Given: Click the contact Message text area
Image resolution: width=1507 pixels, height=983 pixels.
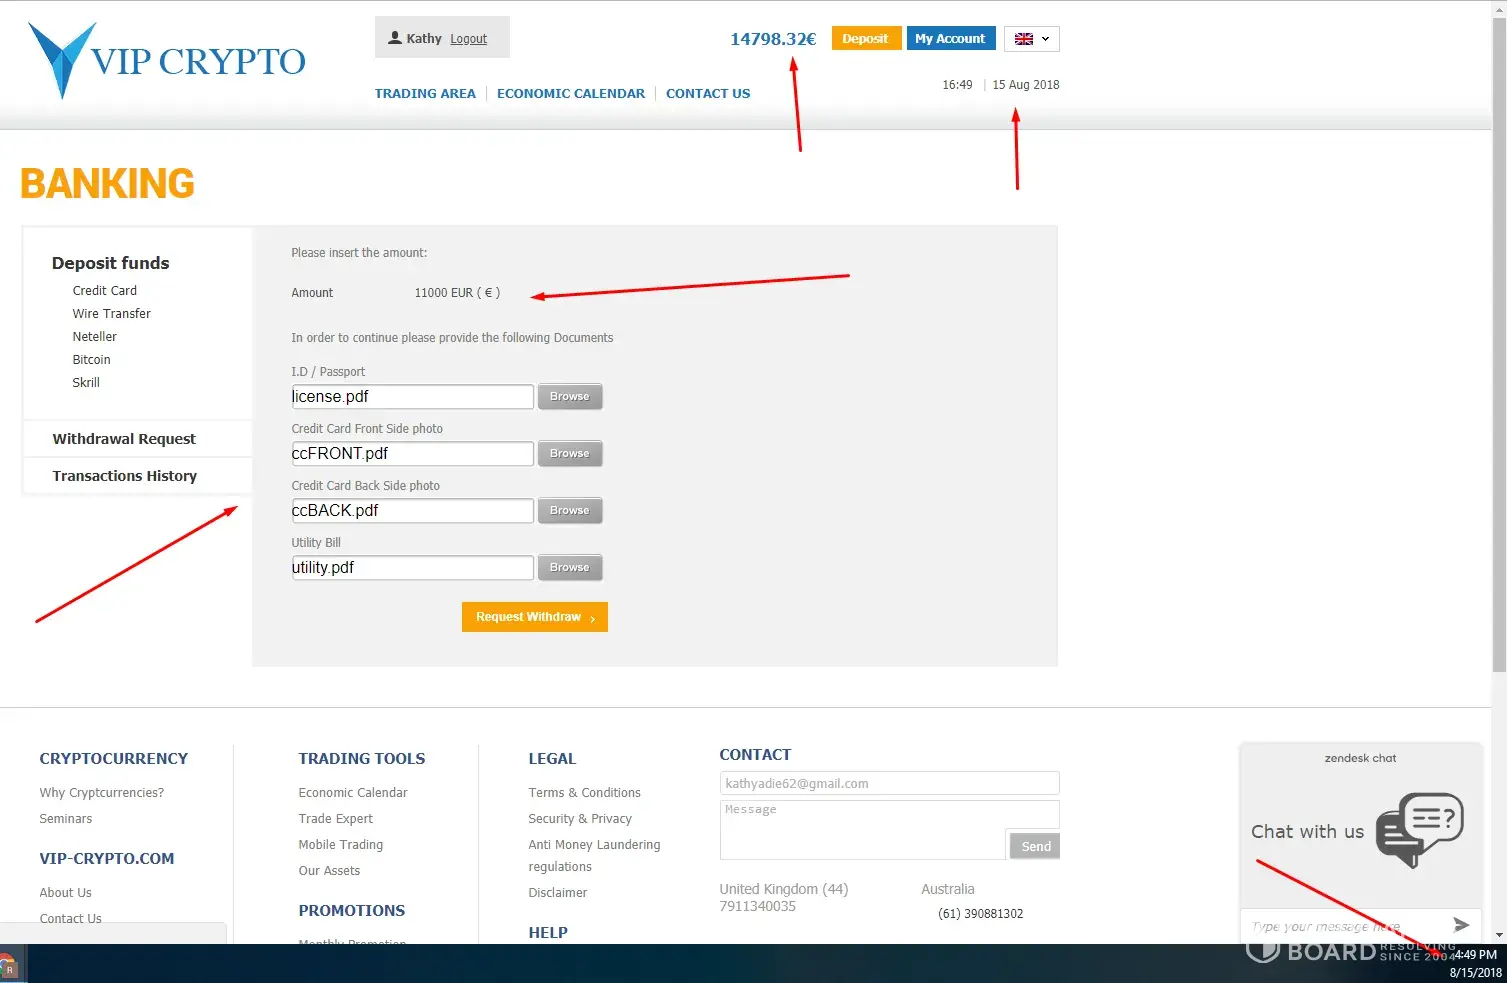Looking at the screenshot, I should point(862,830).
